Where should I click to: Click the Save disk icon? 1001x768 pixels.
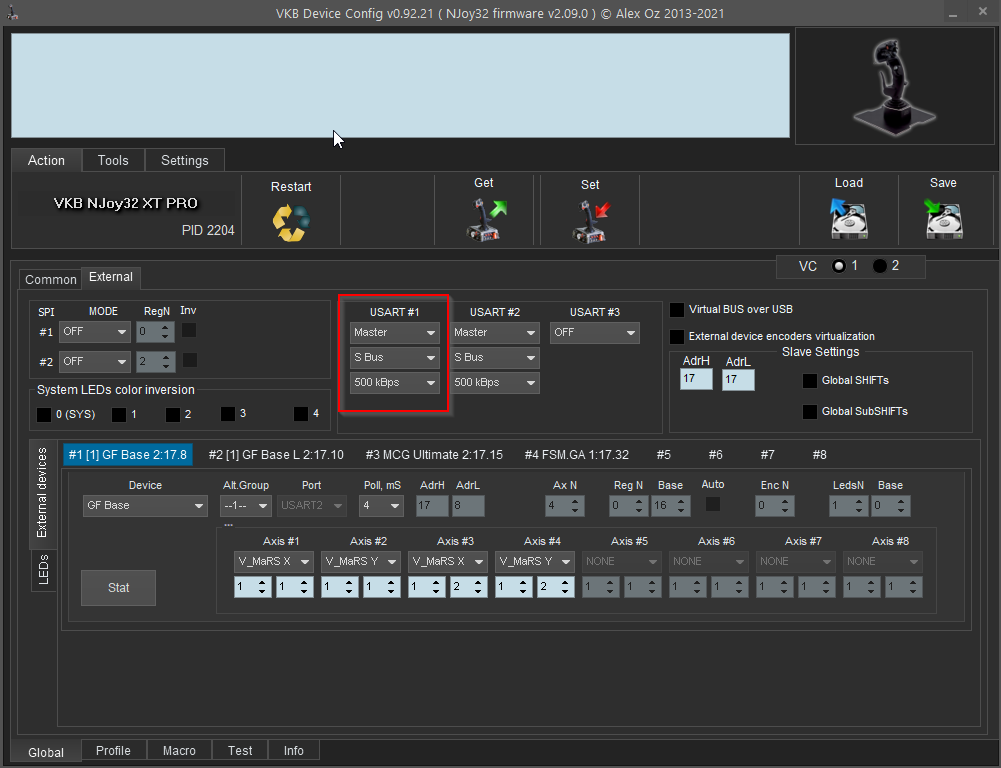[x=943, y=219]
